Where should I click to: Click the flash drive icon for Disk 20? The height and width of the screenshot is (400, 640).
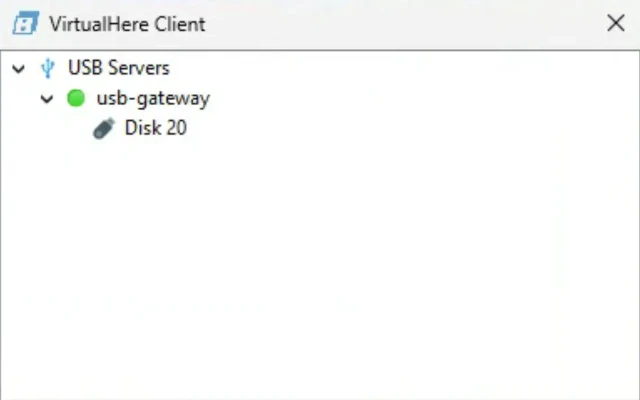click(104, 128)
